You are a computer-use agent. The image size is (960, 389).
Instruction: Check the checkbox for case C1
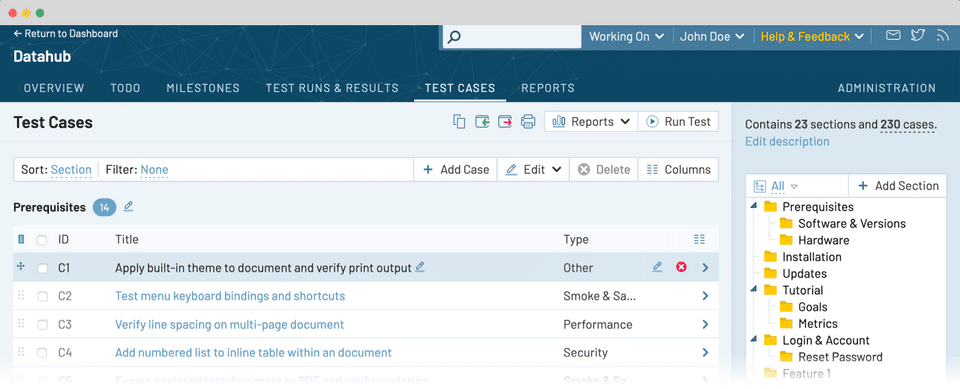coord(42,268)
